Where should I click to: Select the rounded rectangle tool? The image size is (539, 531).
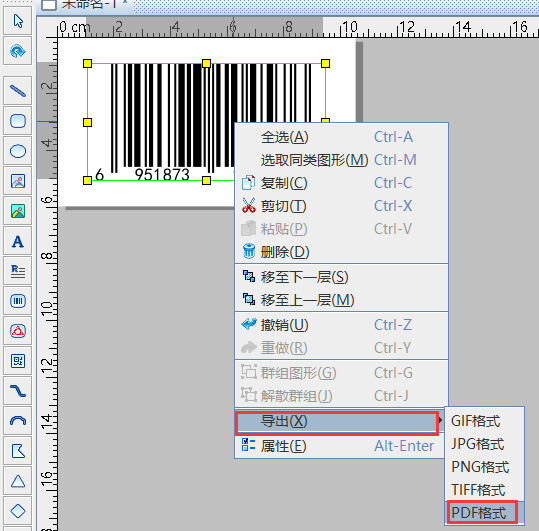pyautogui.click(x=18, y=121)
